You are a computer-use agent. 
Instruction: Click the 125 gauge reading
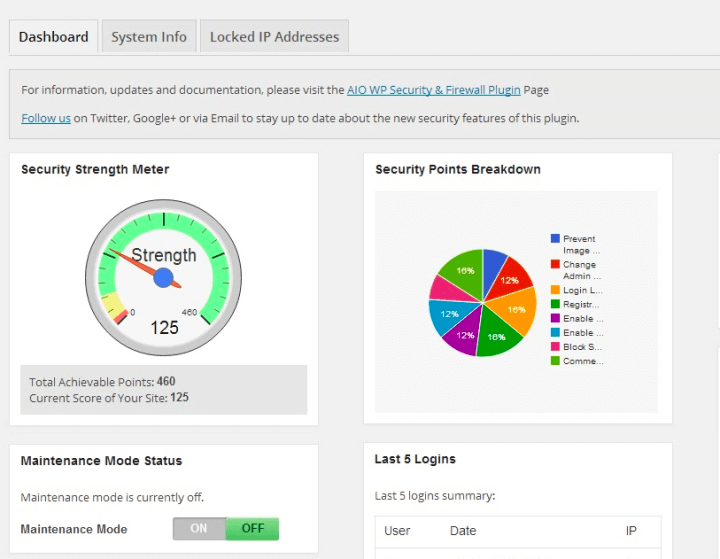(164, 327)
